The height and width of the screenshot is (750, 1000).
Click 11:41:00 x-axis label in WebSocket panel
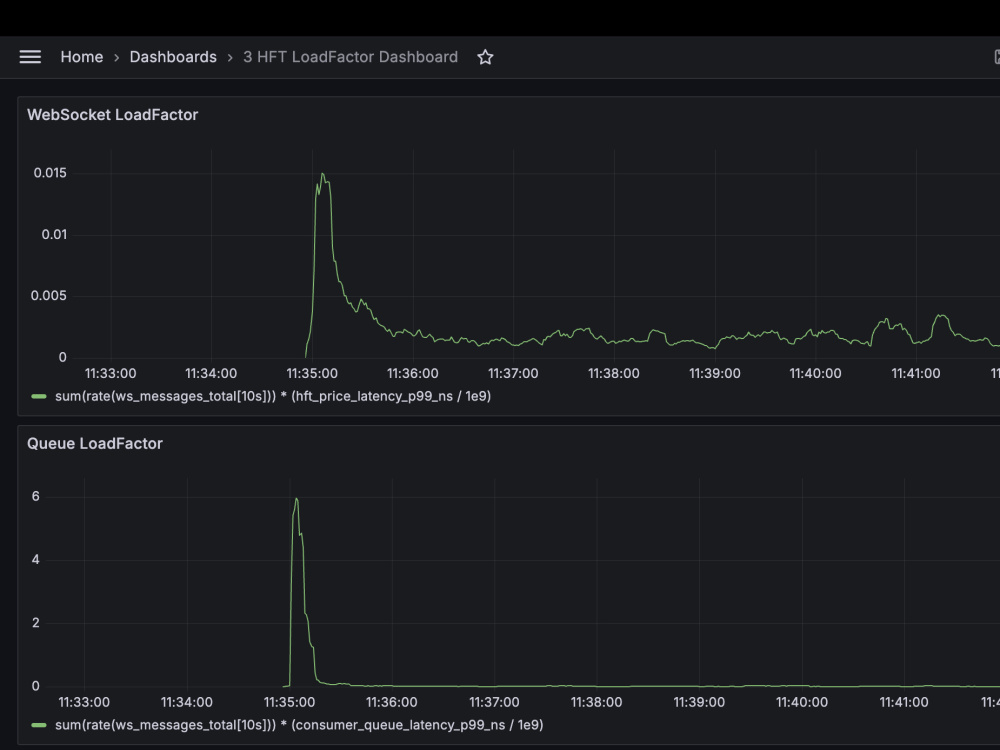click(x=916, y=374)
